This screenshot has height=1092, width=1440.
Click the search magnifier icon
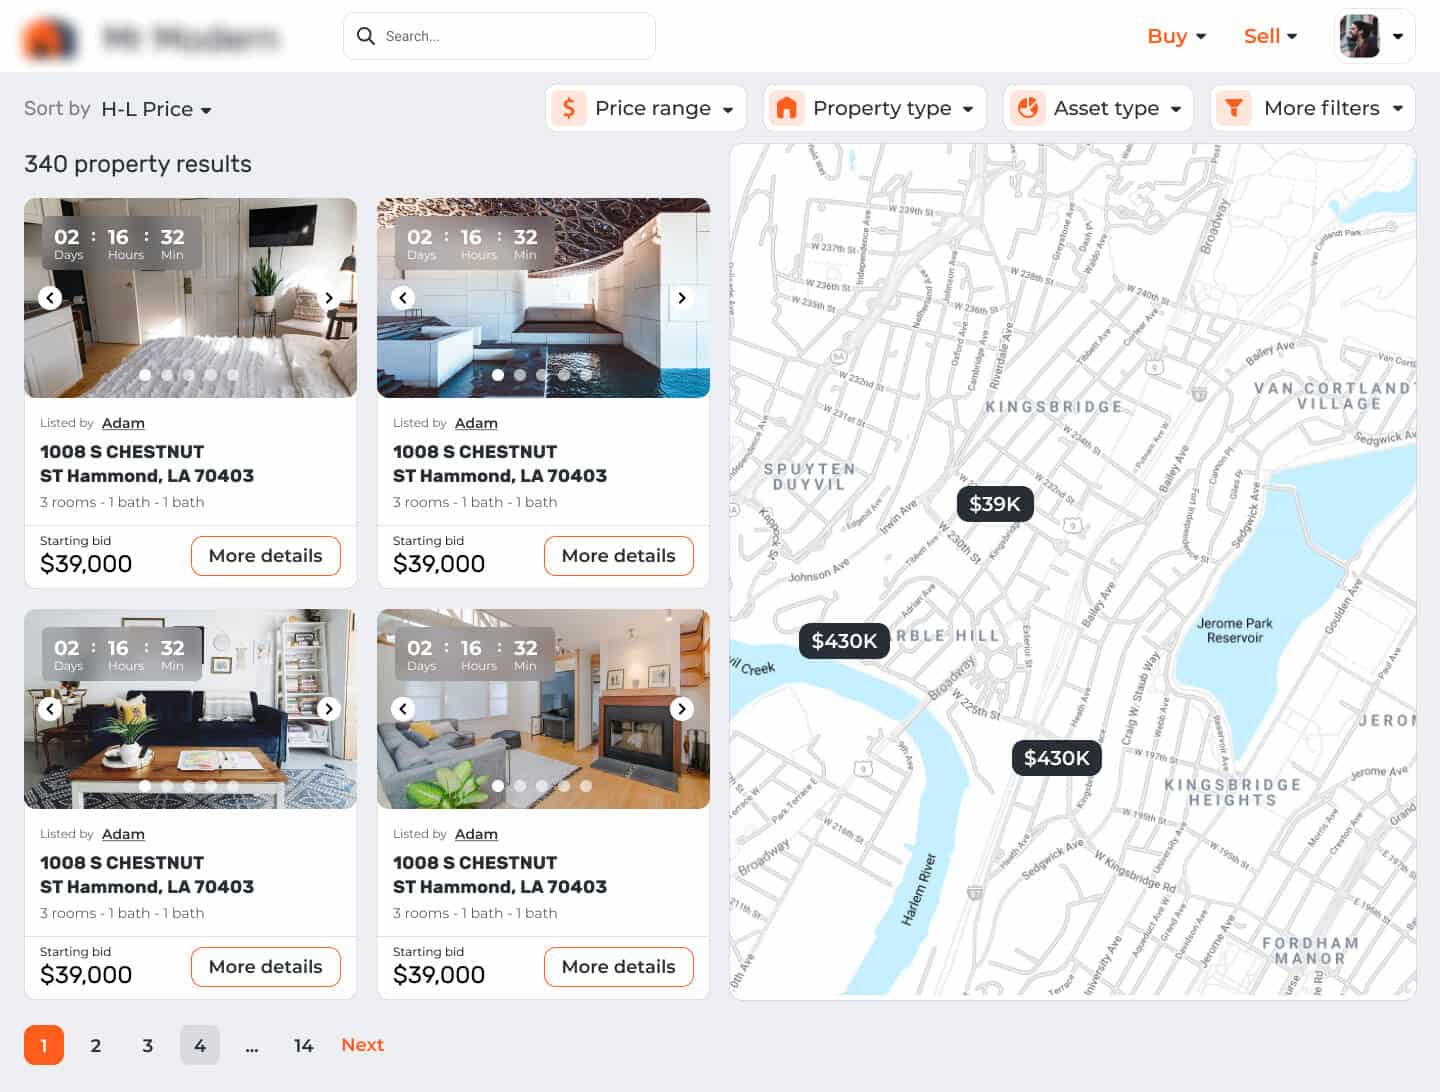tap(367, 36)
